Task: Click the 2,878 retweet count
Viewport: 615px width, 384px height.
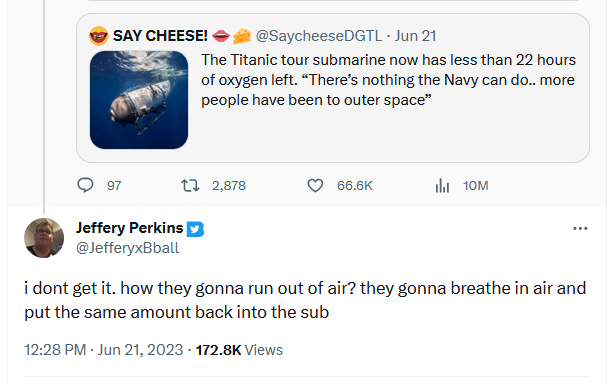Action: coord(229,186)
